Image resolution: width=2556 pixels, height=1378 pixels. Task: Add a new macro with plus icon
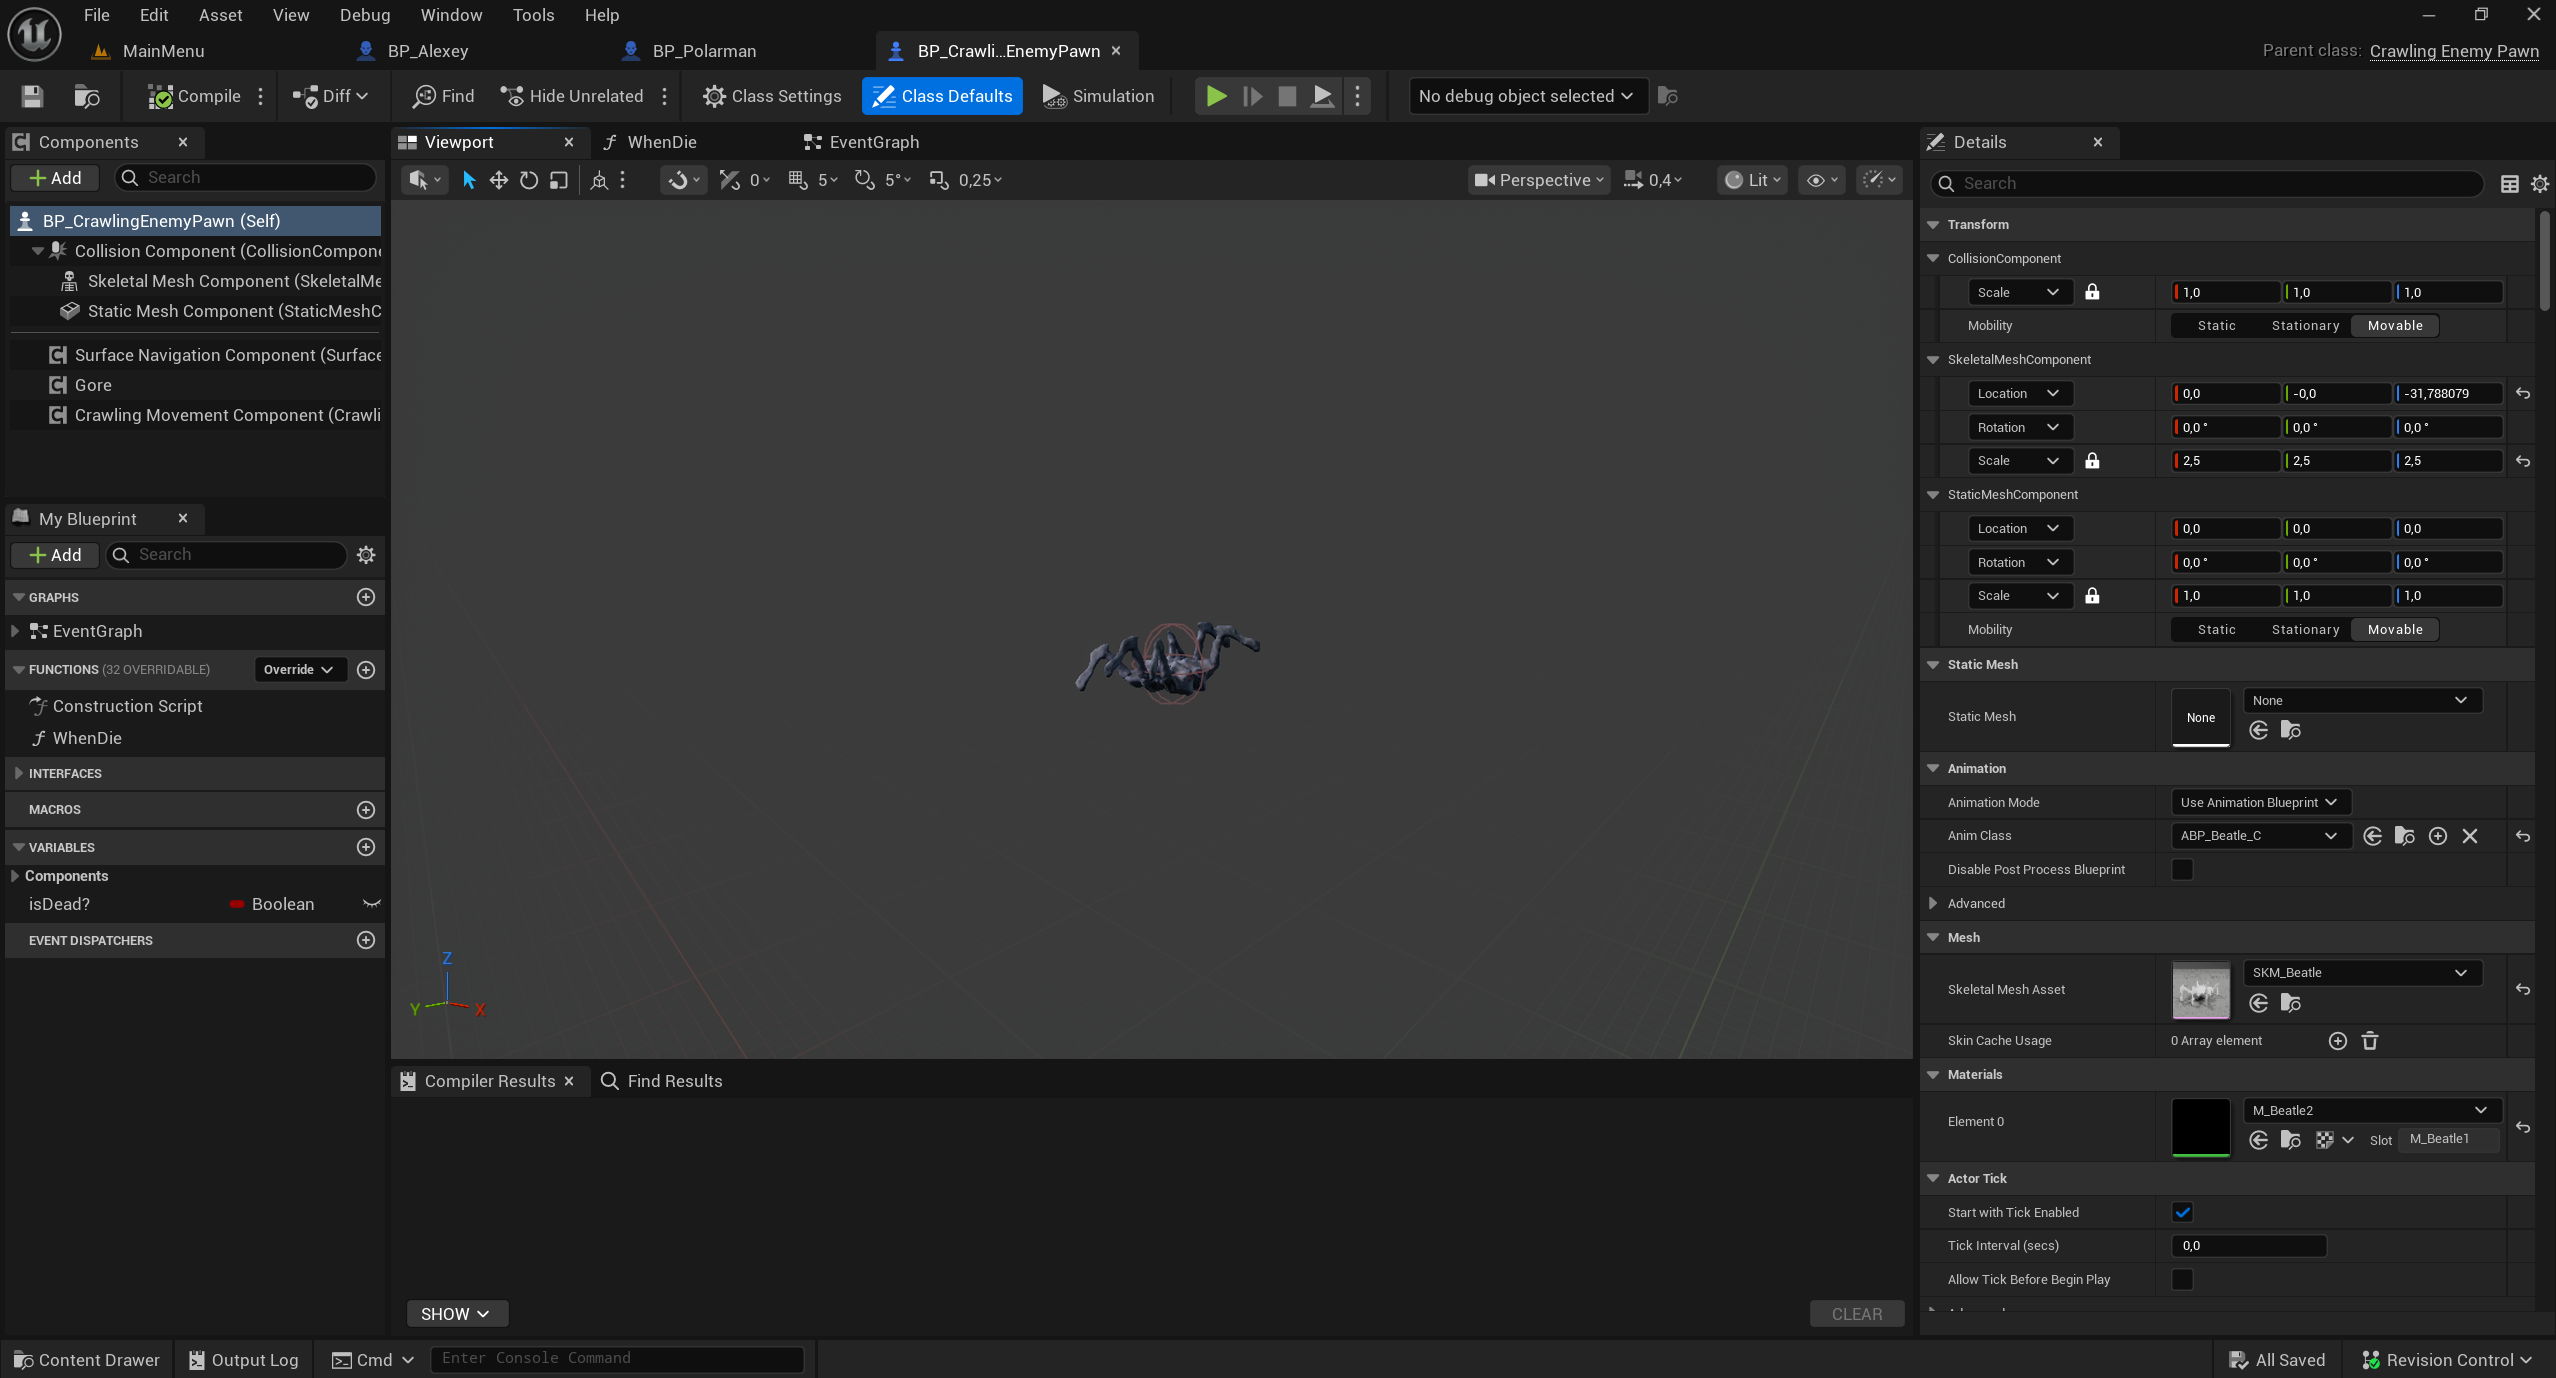366,810
